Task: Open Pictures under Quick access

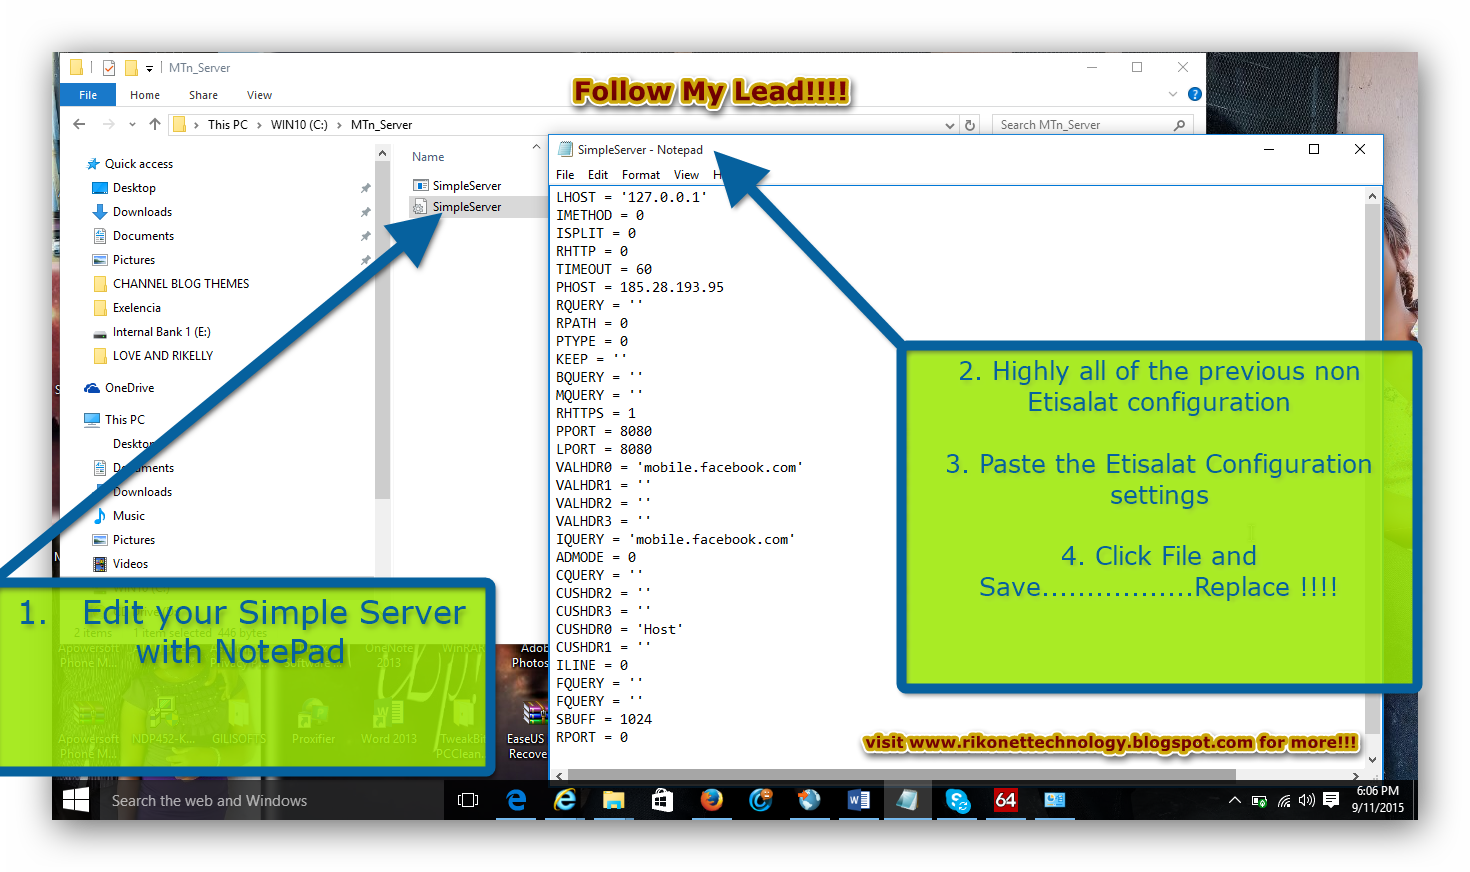Action: [134, 260]
